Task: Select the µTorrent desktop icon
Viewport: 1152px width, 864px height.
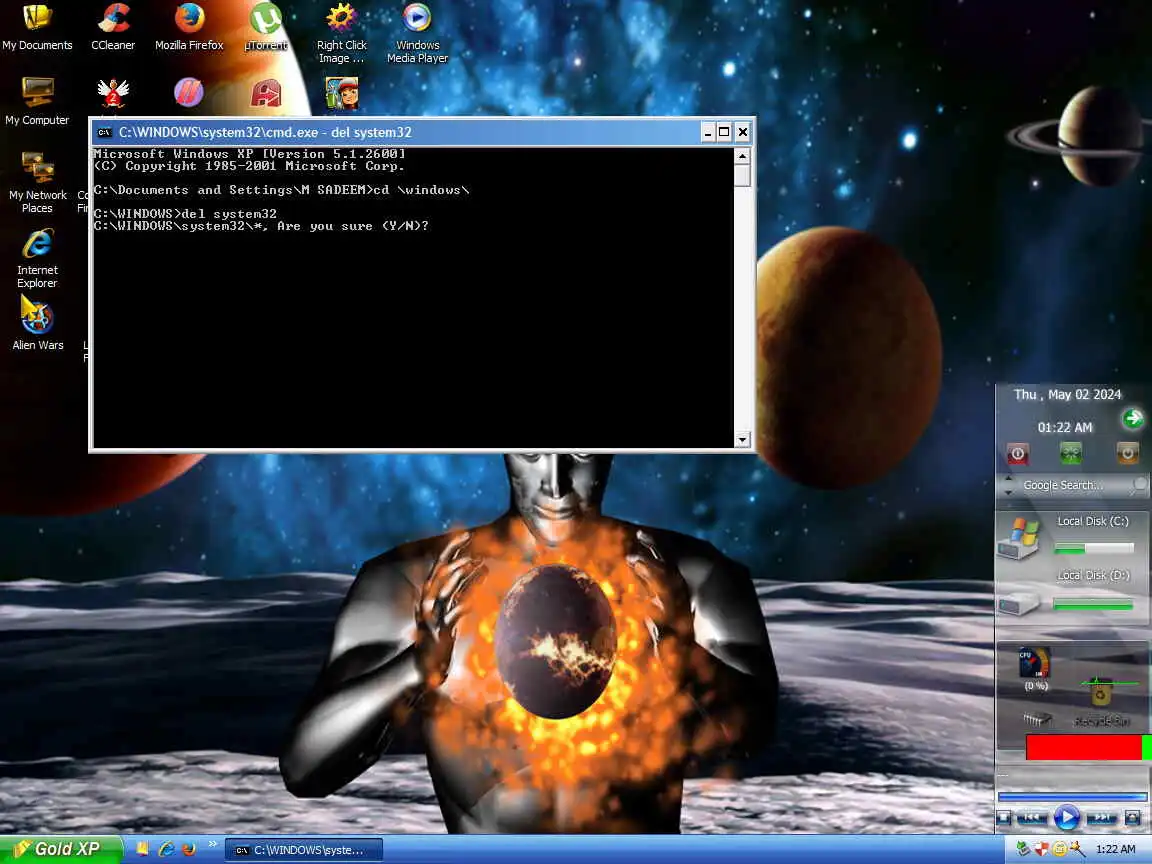Action: click(x=265, y=28)
